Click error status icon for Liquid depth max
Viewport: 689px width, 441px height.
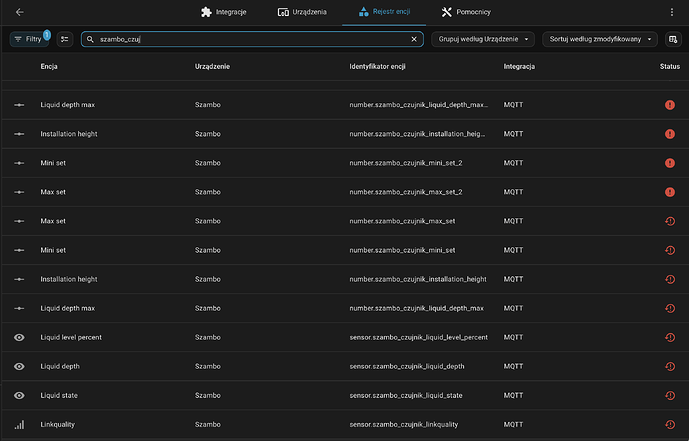click(x=669, y=105)
